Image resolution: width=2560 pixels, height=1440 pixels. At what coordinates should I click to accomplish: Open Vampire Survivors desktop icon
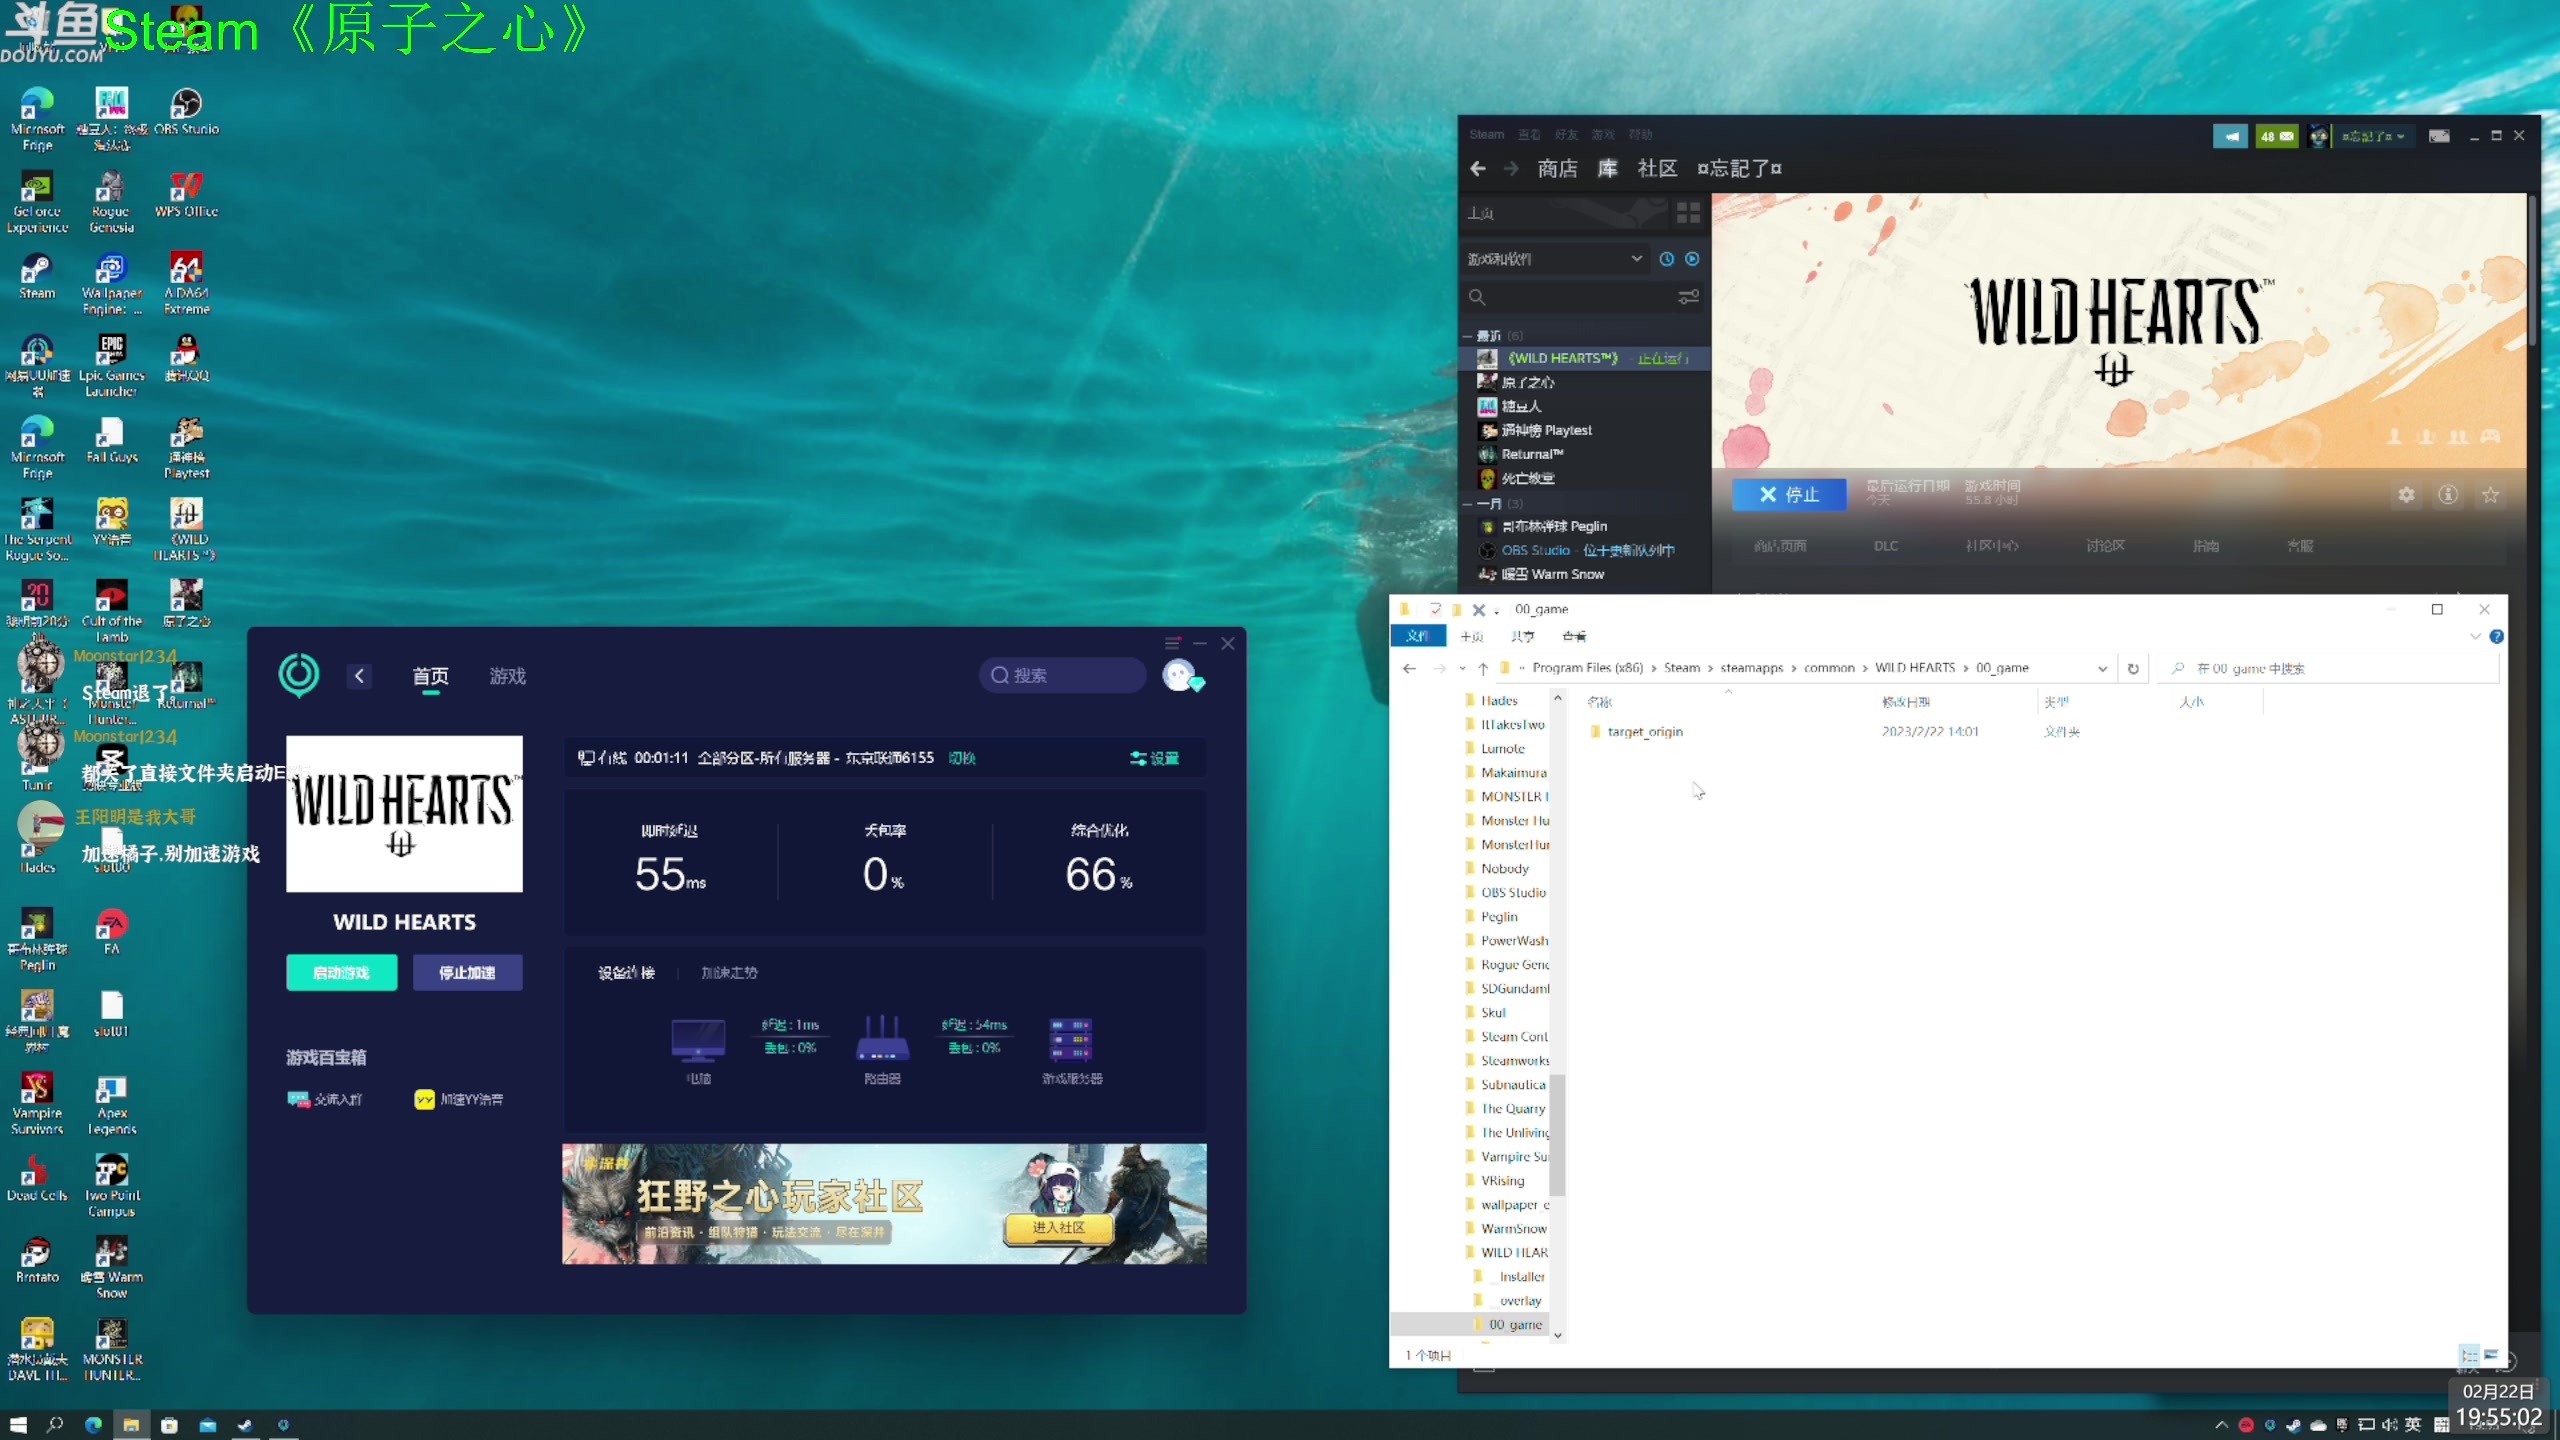click(37, 1103)
